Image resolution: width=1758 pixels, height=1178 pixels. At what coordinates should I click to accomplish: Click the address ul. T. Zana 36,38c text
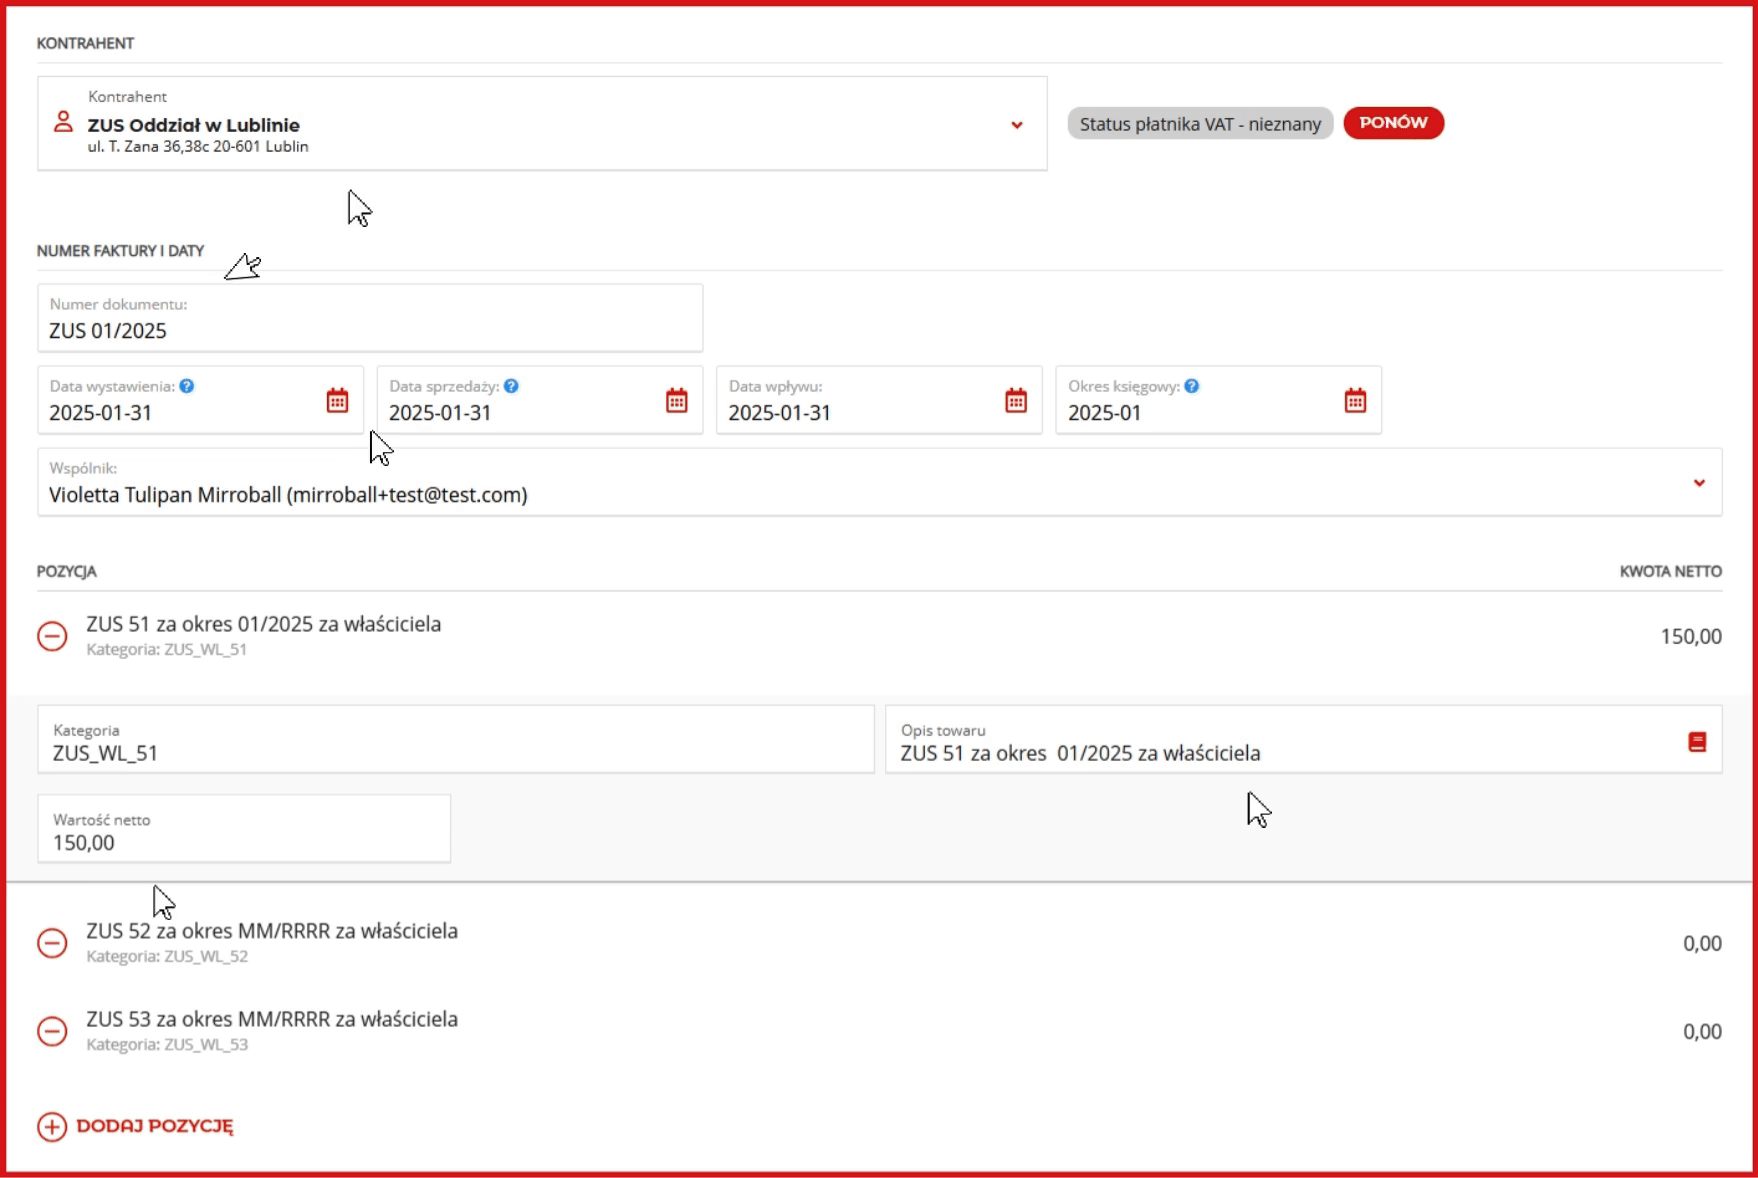click(198, 147)
